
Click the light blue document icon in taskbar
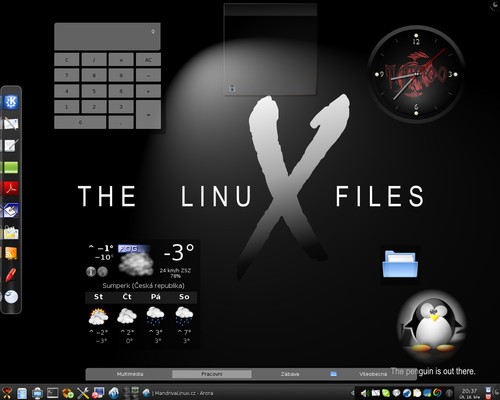[22, 393]
